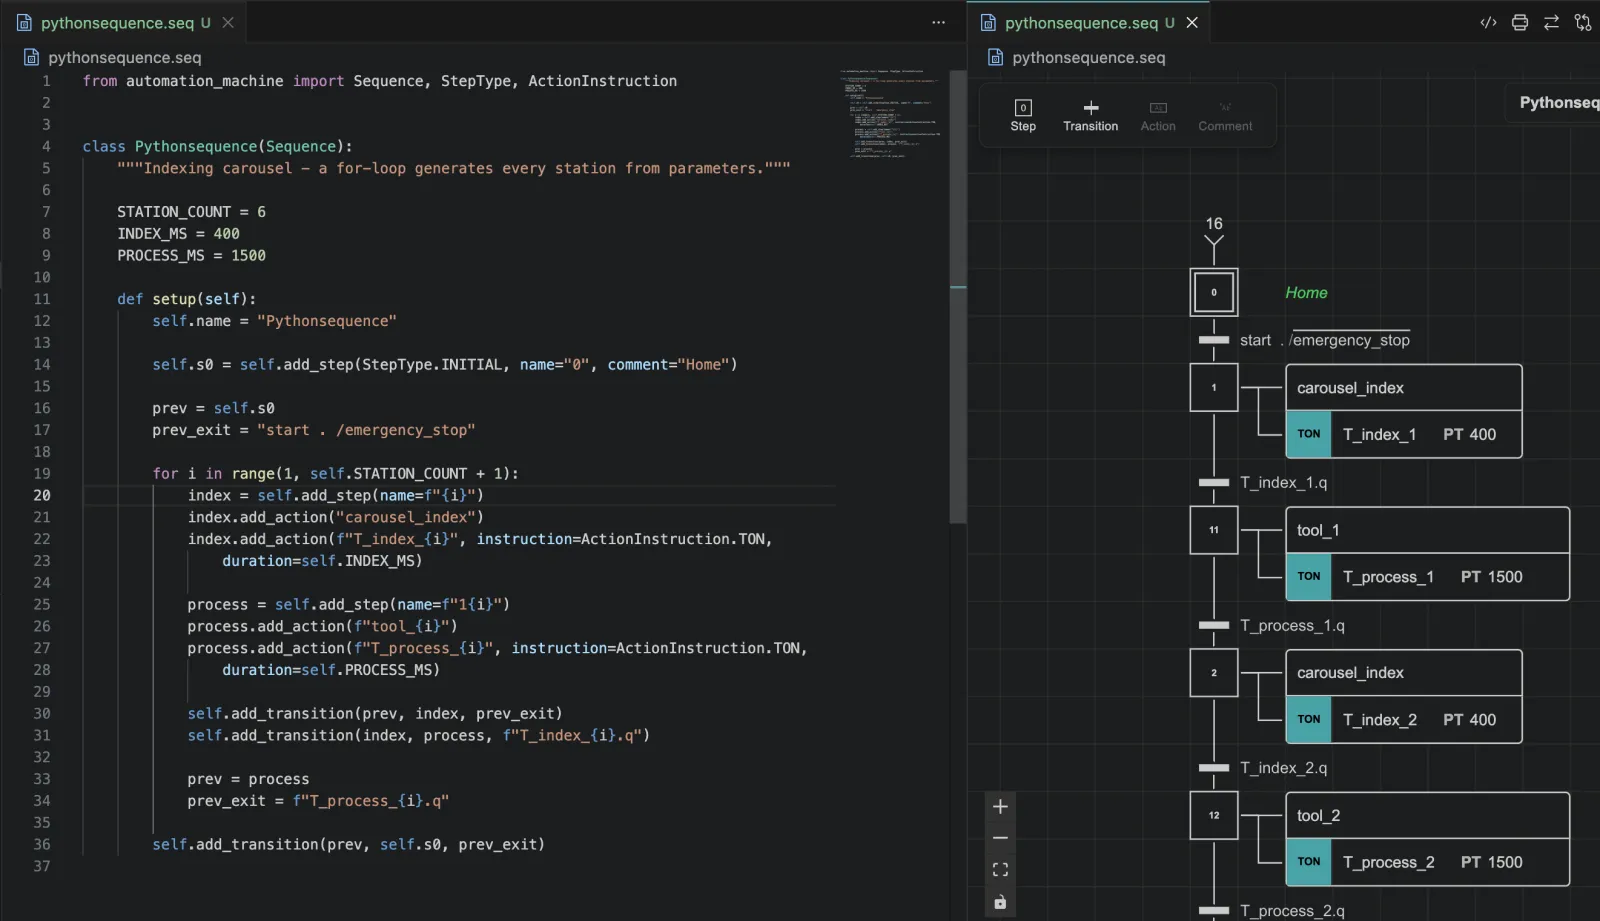Image resolution: width=1600 pixels, height=921 pixels.
Task: Select the tool_1 action box
Action: pyautogui.click(x=1427, y=530)
